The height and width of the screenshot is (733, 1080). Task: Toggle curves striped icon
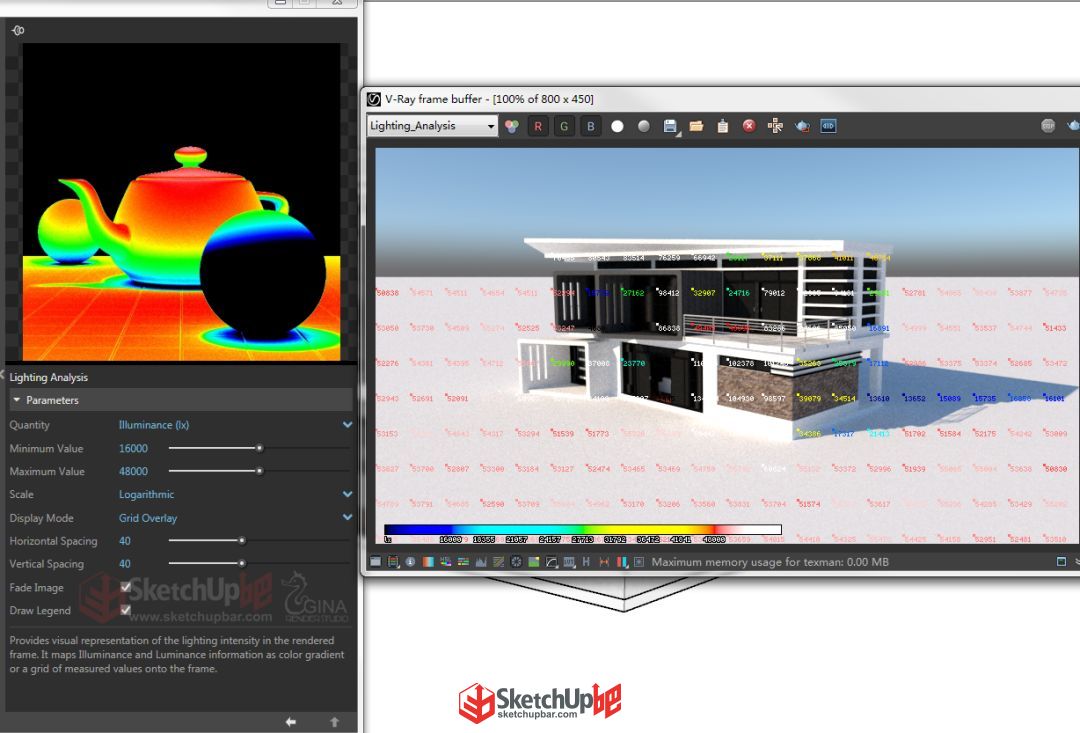499,561
